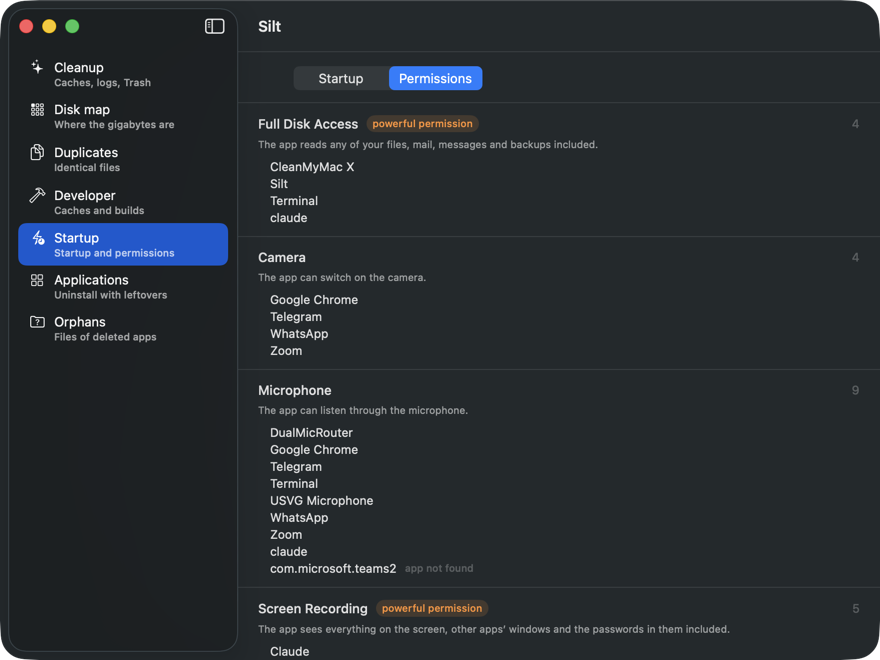Select WhatsApp under Microphone
The height and width of the screenshot is (660, 880).
[299, 517]
